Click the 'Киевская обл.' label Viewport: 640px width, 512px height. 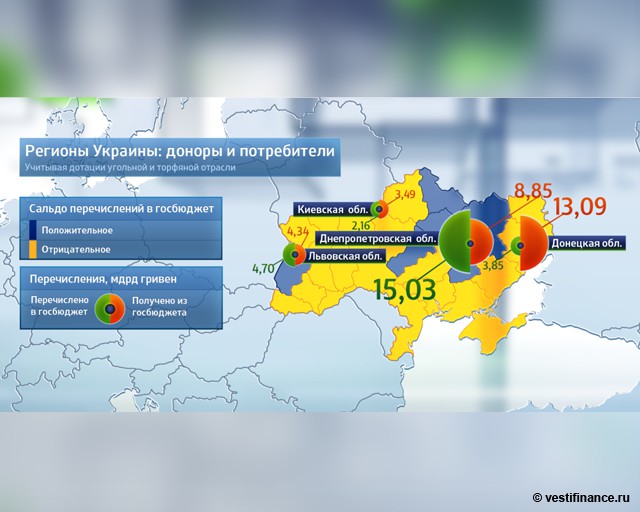pos(333,210)
